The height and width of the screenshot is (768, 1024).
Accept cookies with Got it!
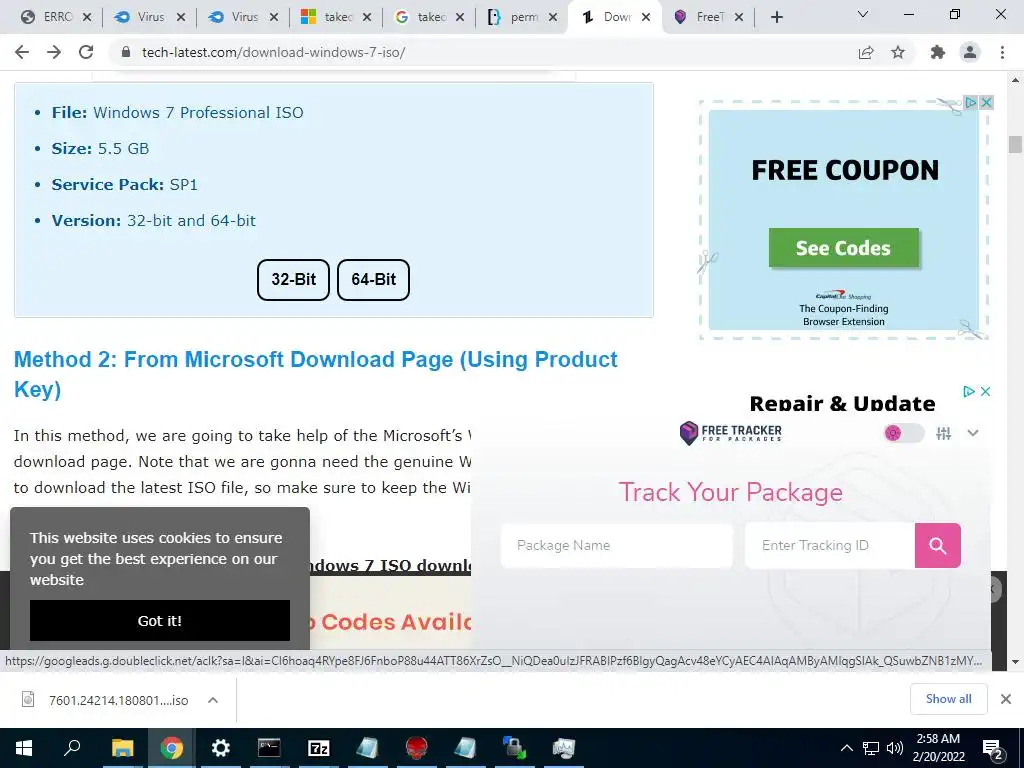pyautogui.click(x=160, y=620)
